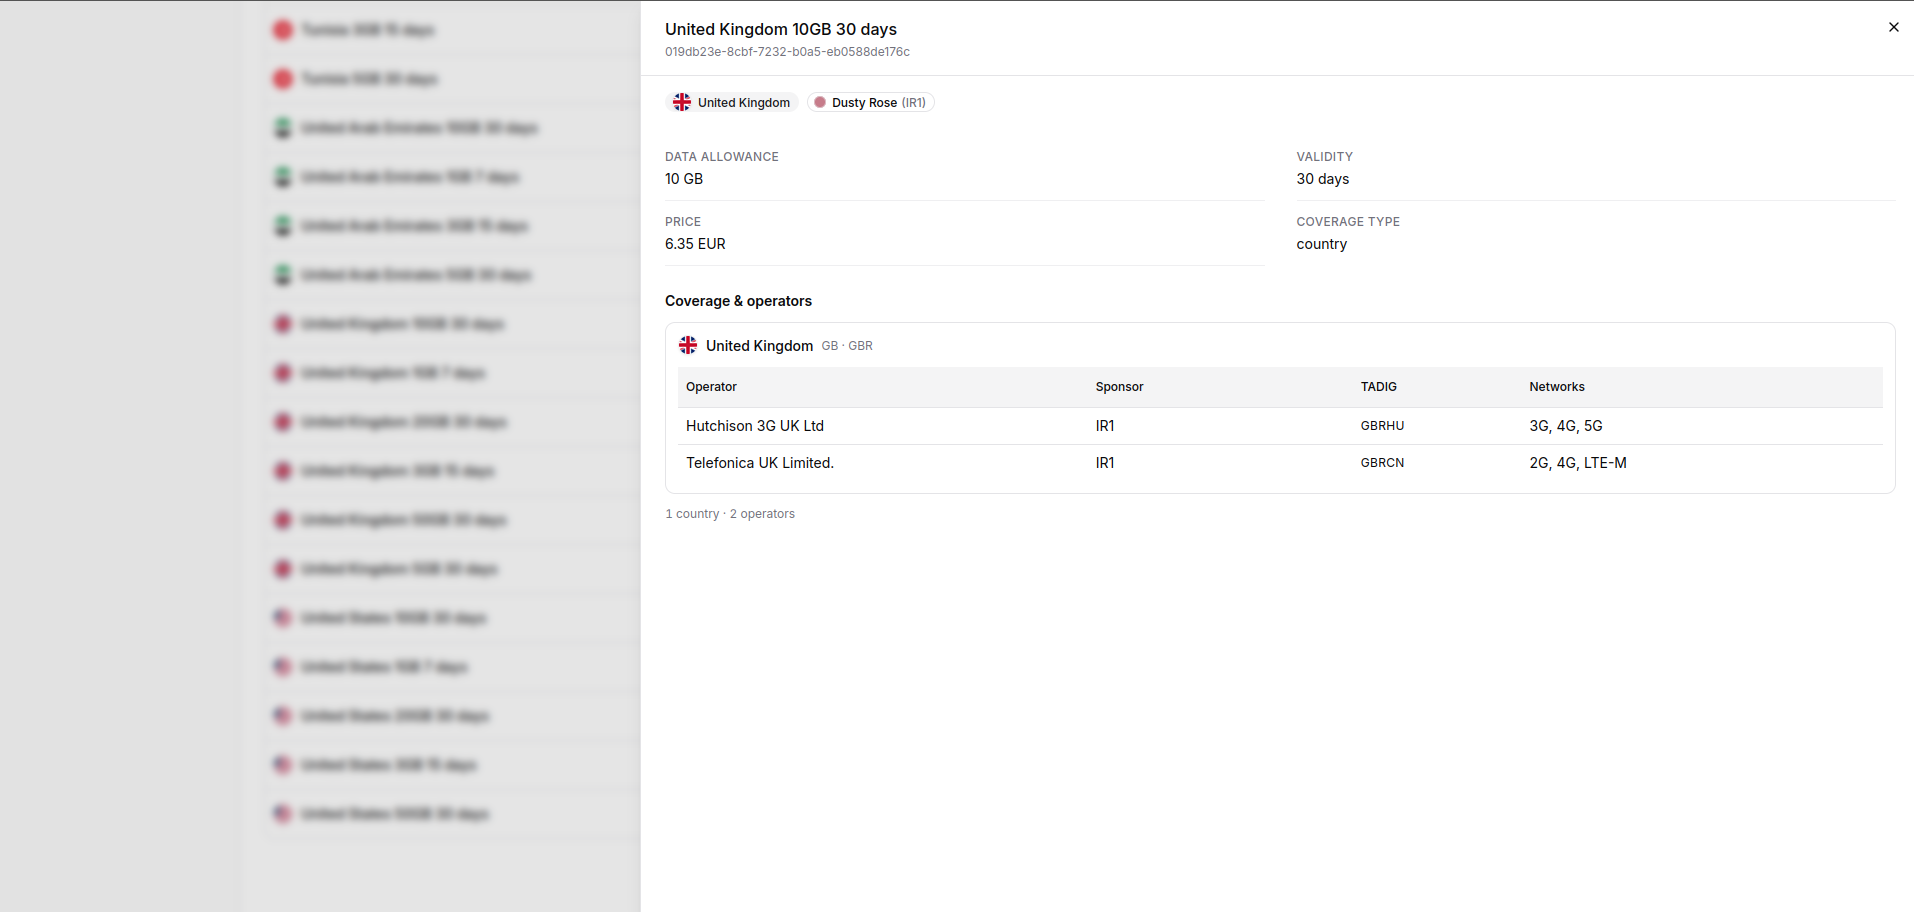Click the COVERAGE TYPE label
The width and height of the screenshot is (1914, 912).
point(1348,222)
